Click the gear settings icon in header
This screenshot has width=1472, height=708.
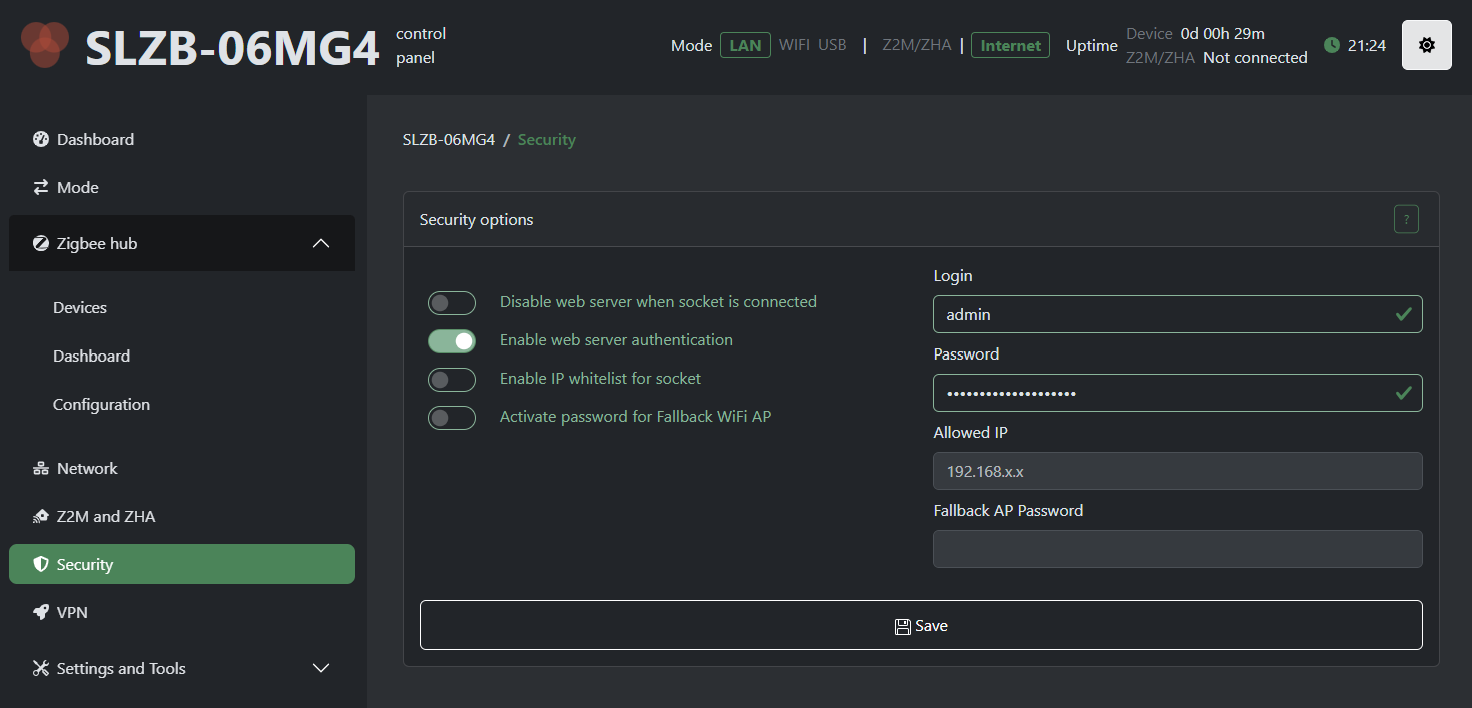(x=1426, y=45)
